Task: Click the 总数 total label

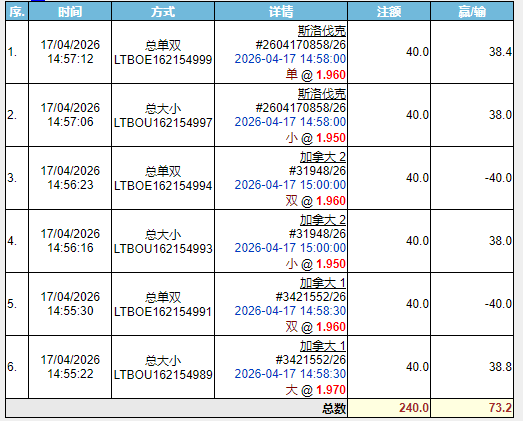Action: [334, 408]
